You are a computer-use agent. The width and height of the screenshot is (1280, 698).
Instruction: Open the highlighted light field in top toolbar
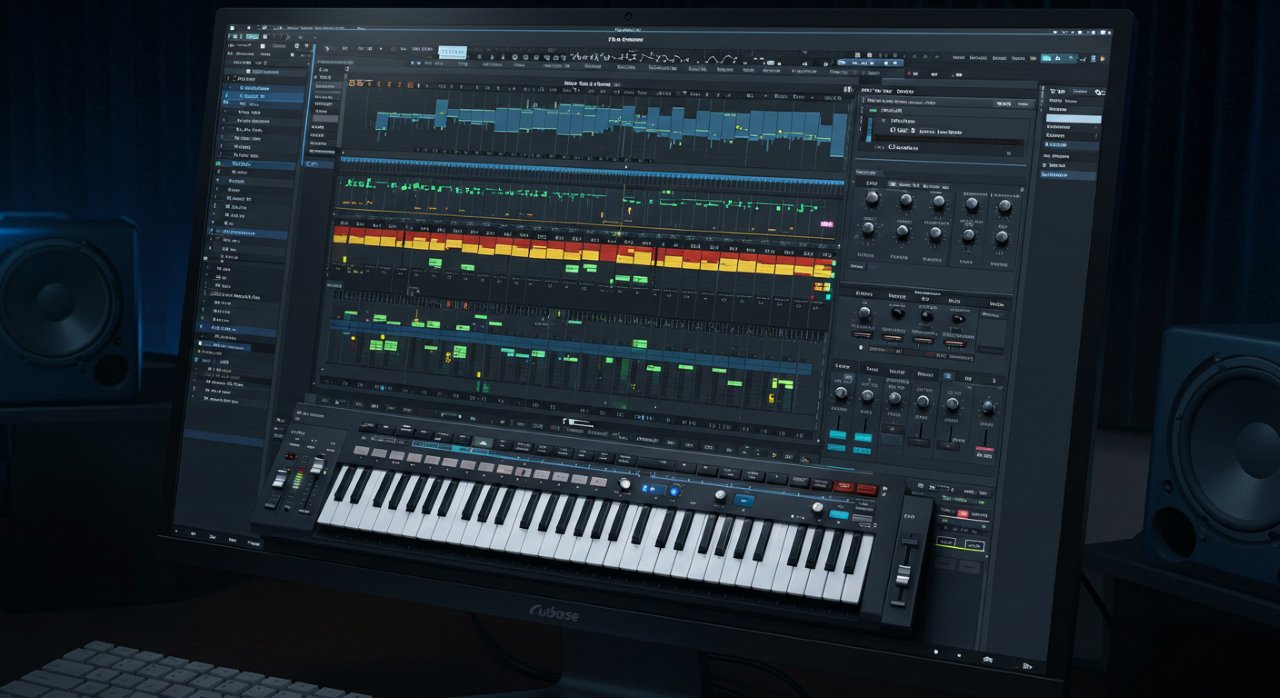pyautogui.click(x=452, y=51)
